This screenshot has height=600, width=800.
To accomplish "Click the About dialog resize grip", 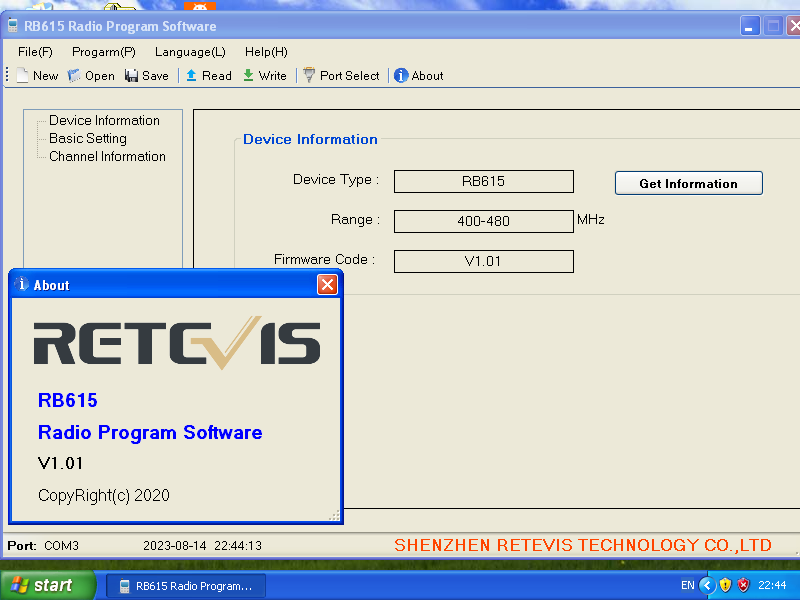I will click(x=335, y=516).
